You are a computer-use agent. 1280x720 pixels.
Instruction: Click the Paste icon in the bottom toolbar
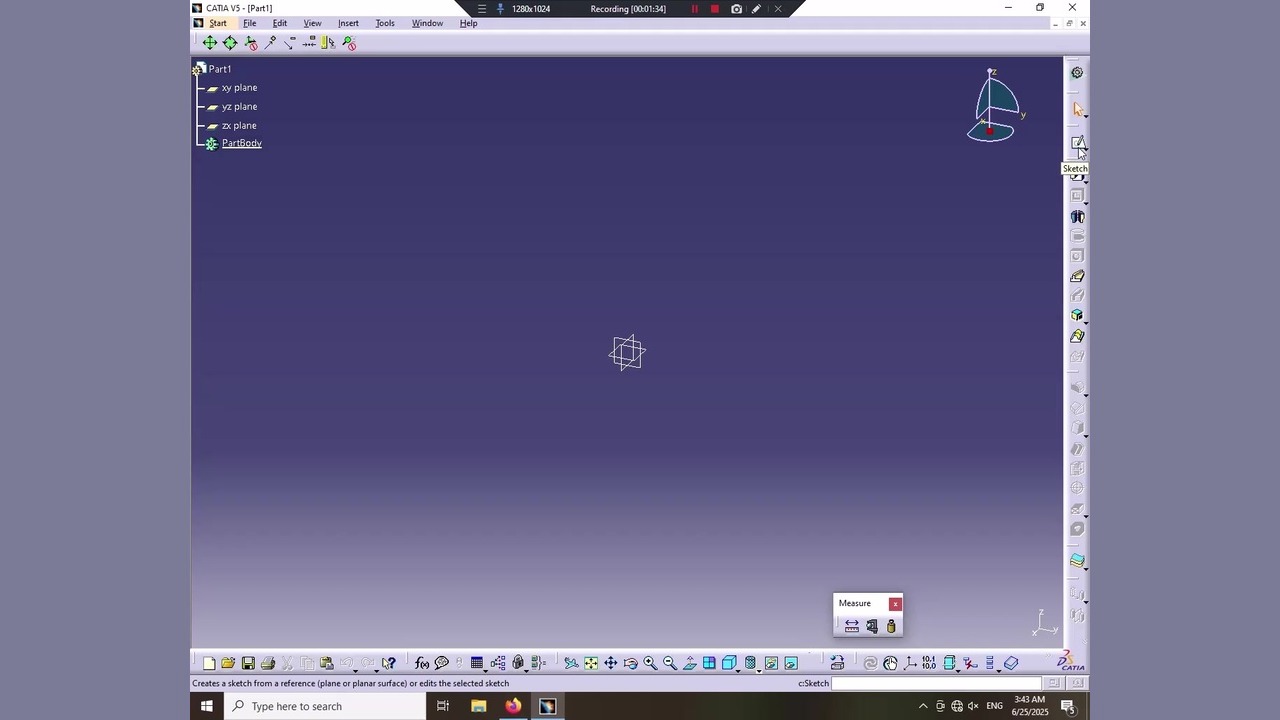pyautogui.click(x=326, y=663)
